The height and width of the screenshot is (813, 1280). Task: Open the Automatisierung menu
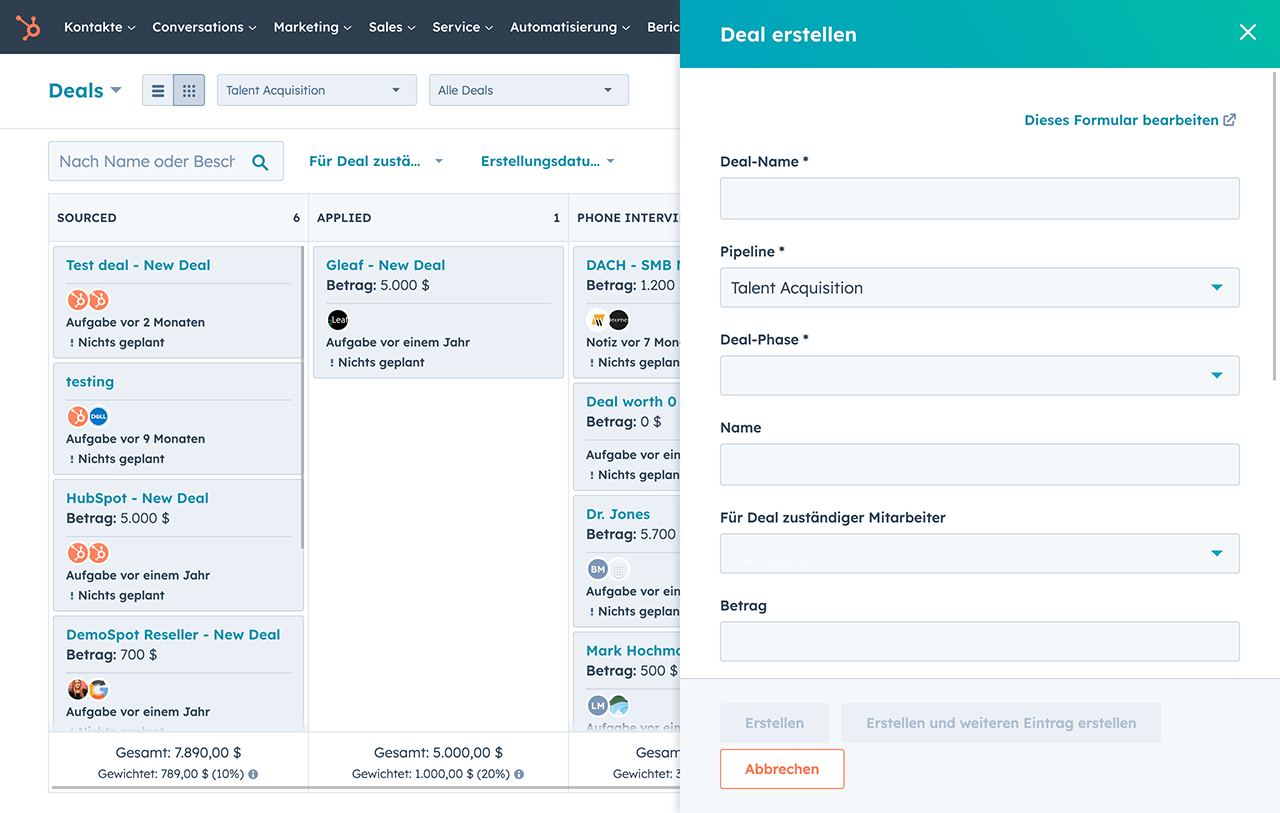click(x=570, y=27)
